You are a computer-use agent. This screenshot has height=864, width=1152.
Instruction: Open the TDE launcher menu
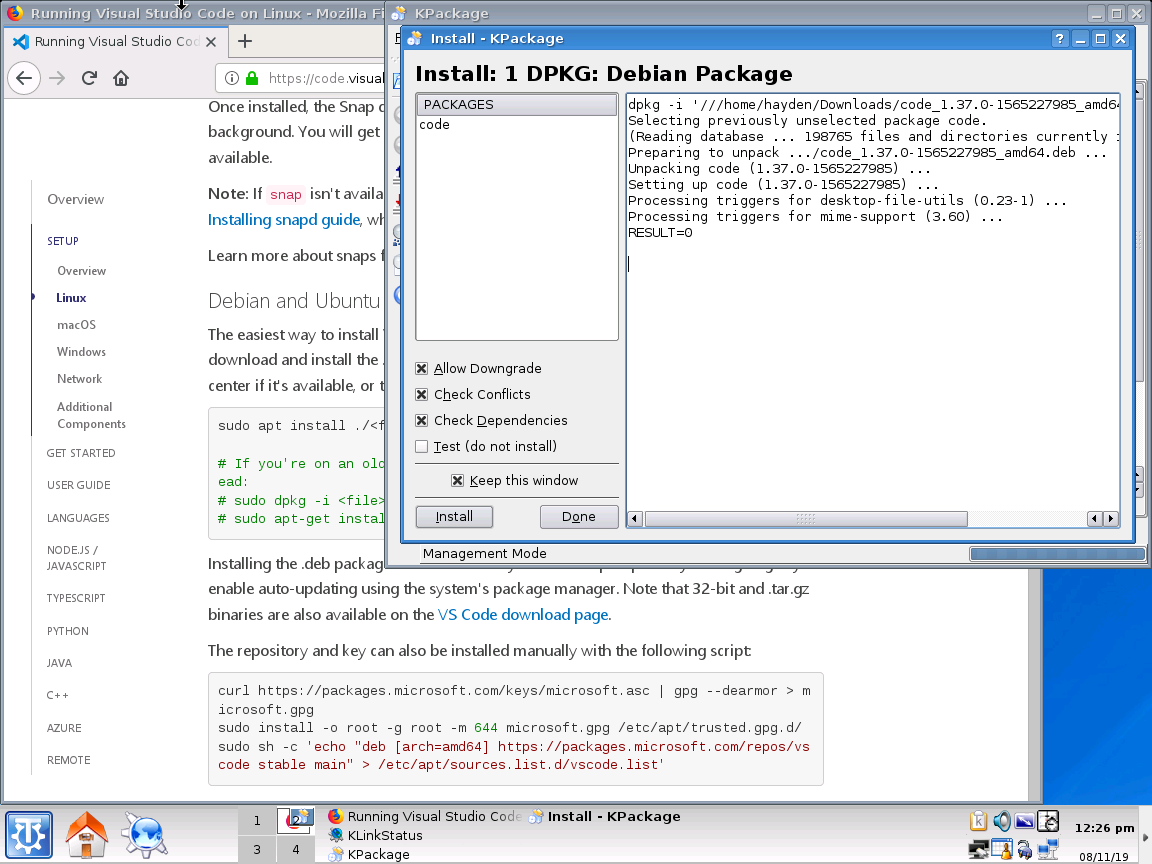click(29, 835)
